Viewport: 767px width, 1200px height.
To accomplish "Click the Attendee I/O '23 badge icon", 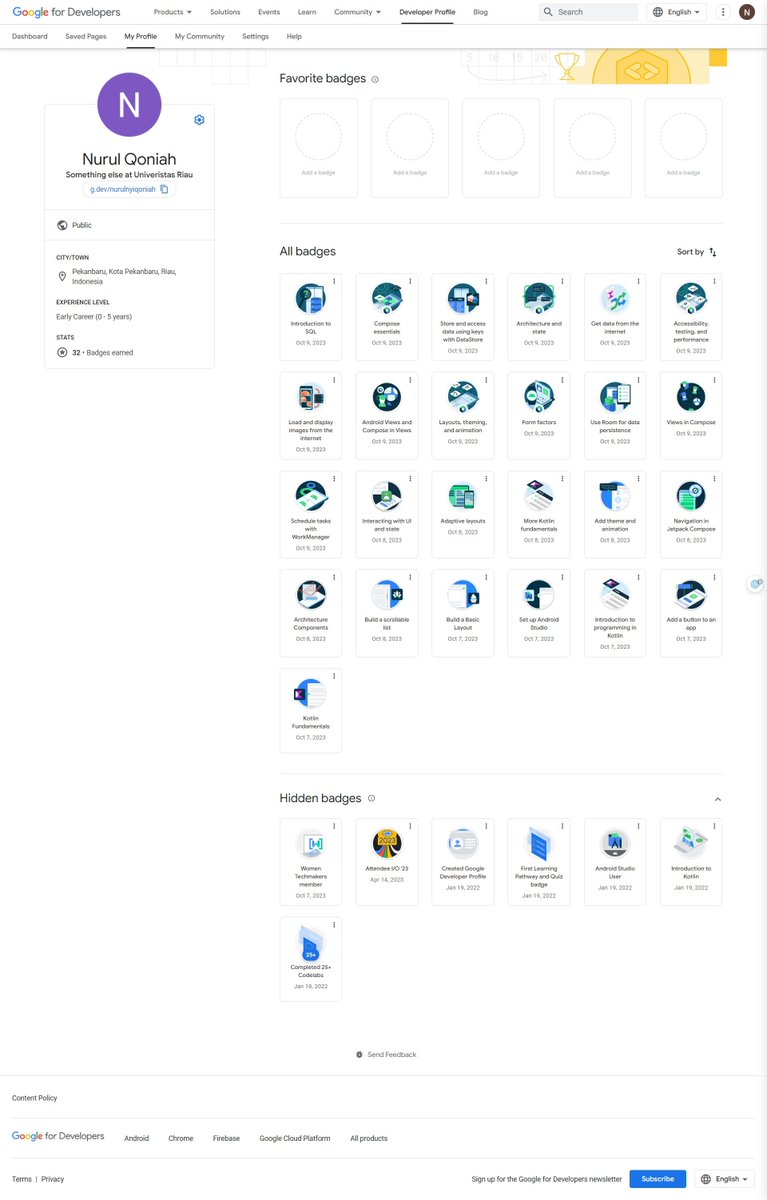I will (387, 844).
